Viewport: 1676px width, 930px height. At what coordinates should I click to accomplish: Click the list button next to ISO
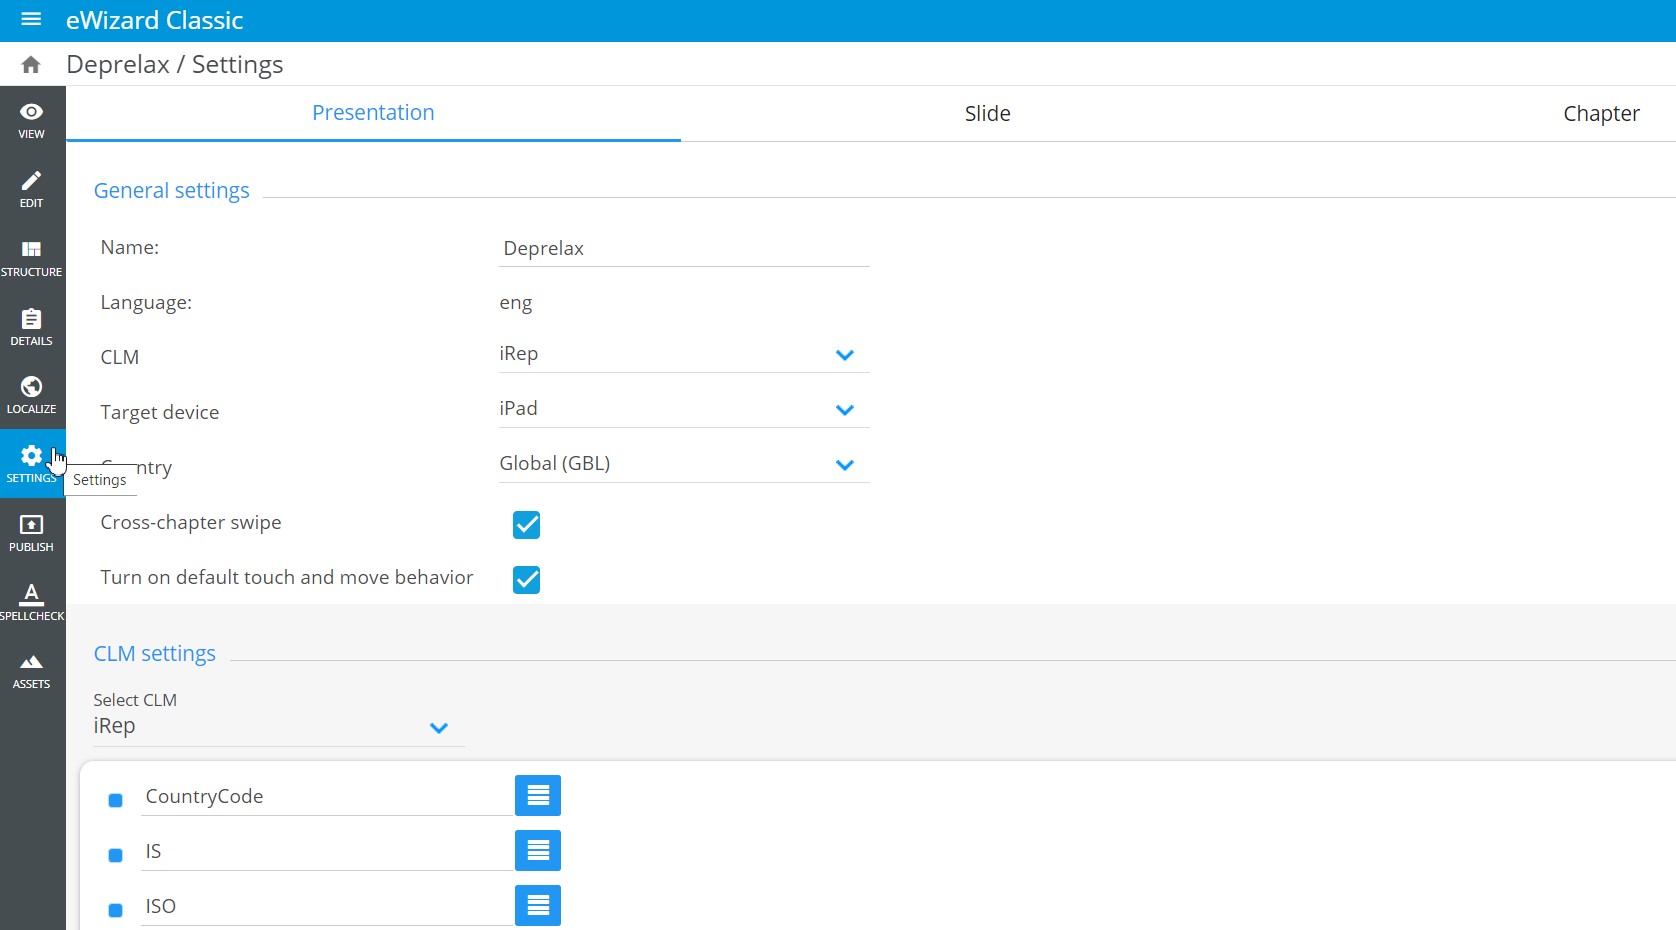tap(538, 906)
